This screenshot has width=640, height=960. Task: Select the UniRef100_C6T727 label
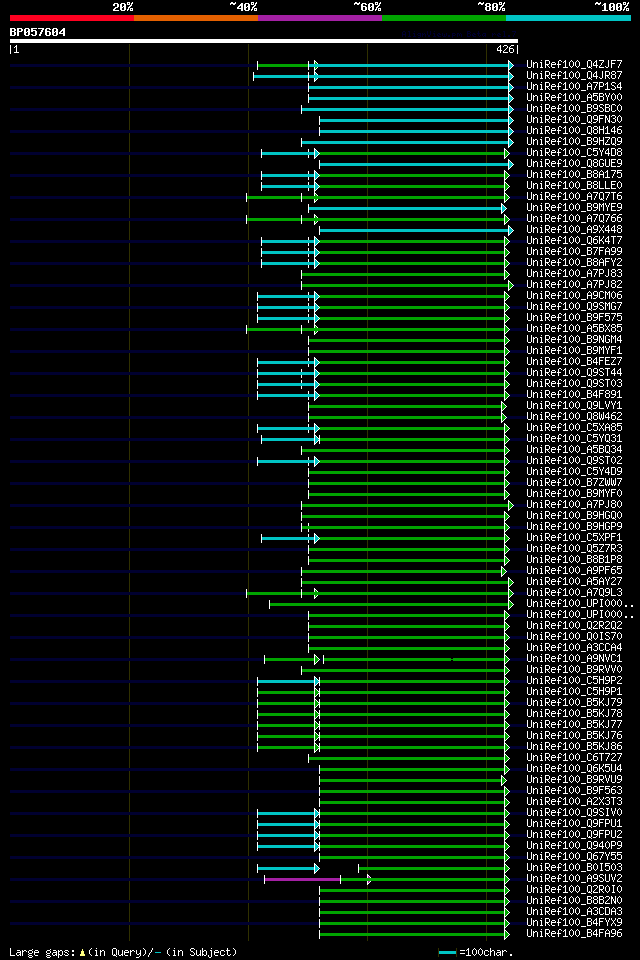coord(574,759)
